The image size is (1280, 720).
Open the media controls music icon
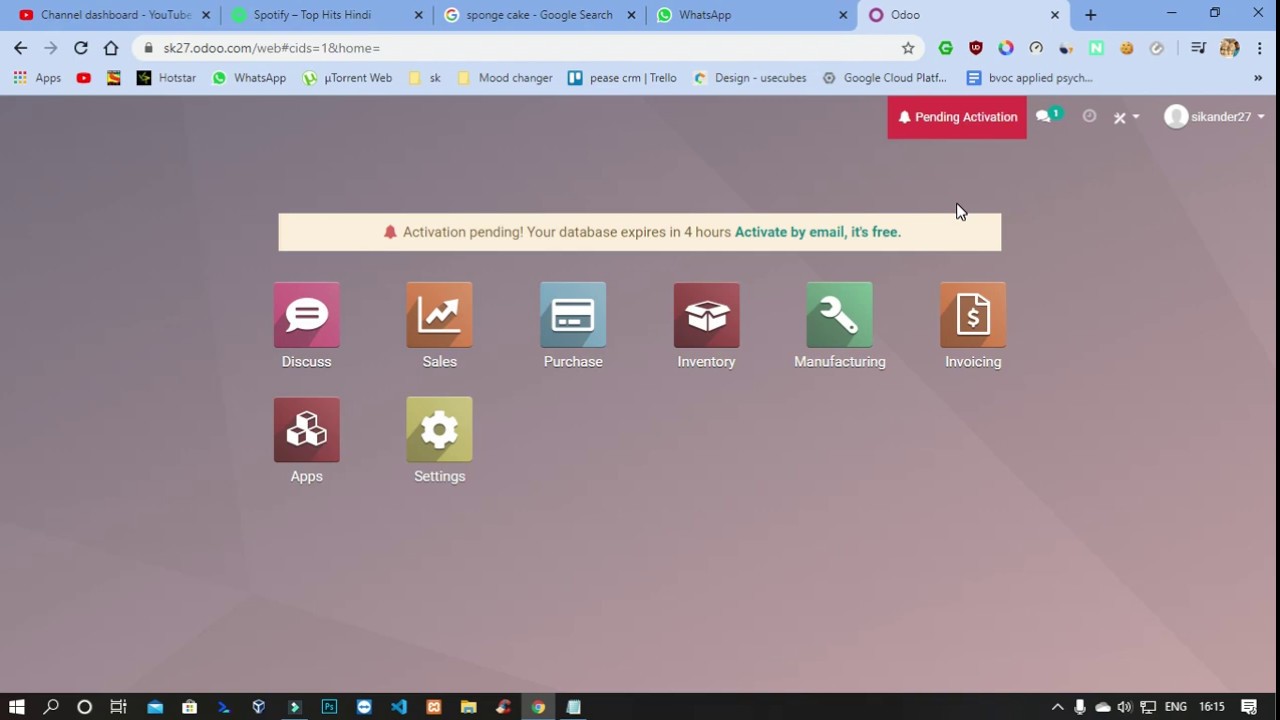tap(1198, 48)
